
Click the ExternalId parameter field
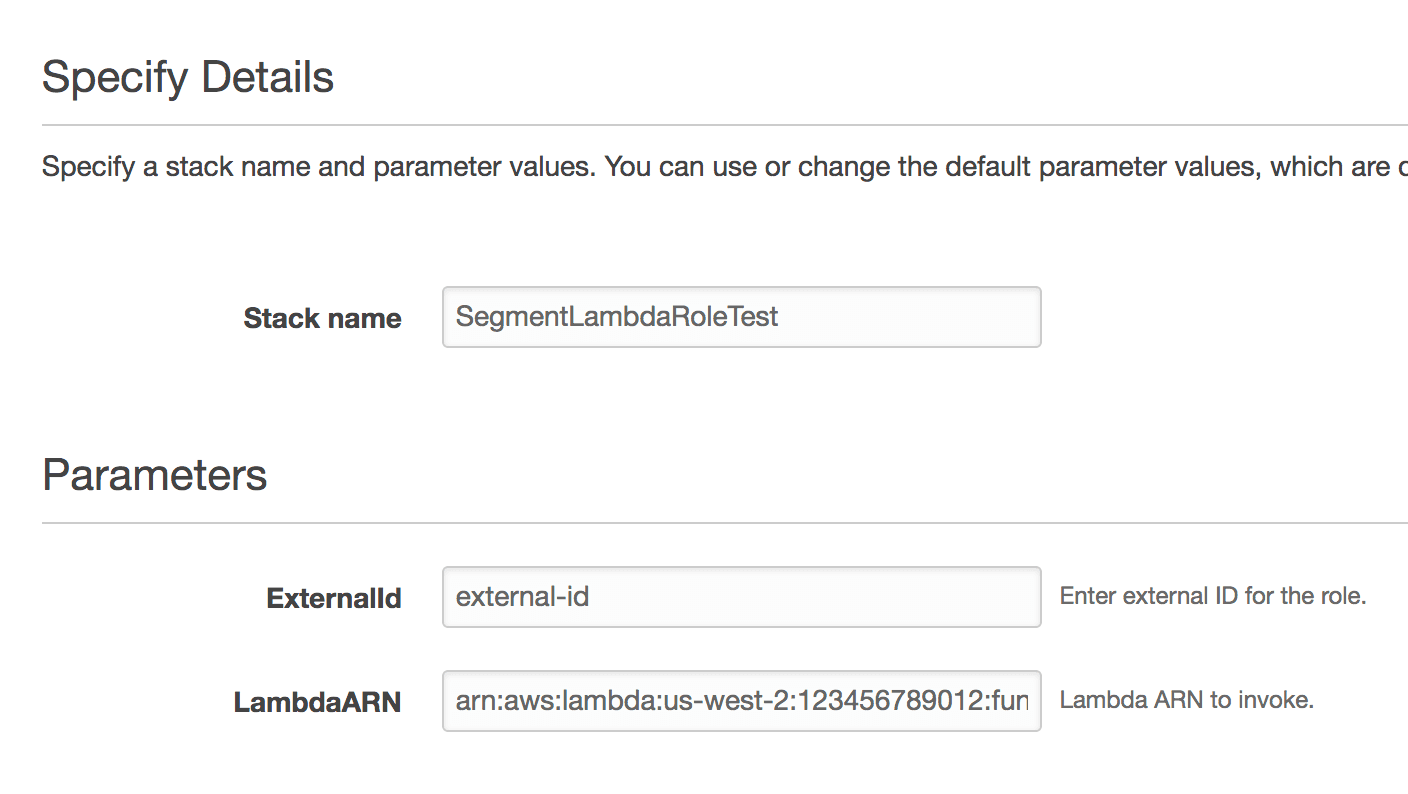click(740, 597)
